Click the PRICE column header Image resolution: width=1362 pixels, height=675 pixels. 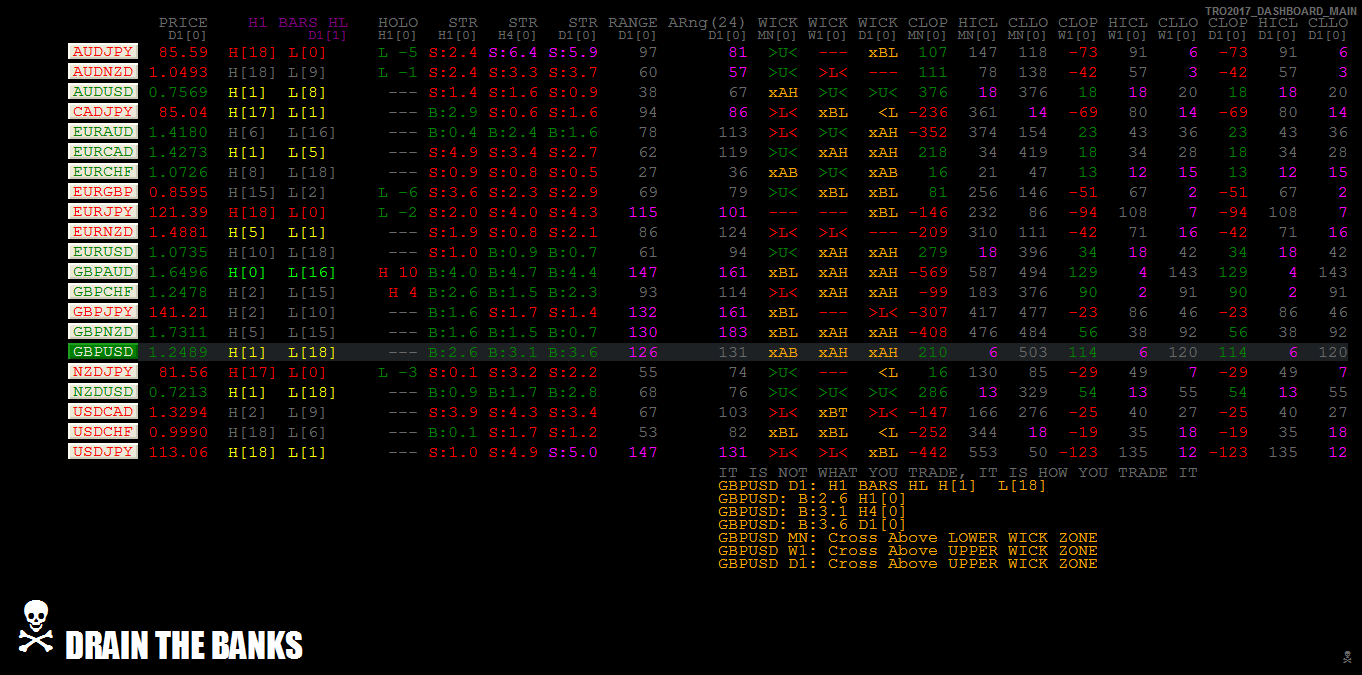183,23
